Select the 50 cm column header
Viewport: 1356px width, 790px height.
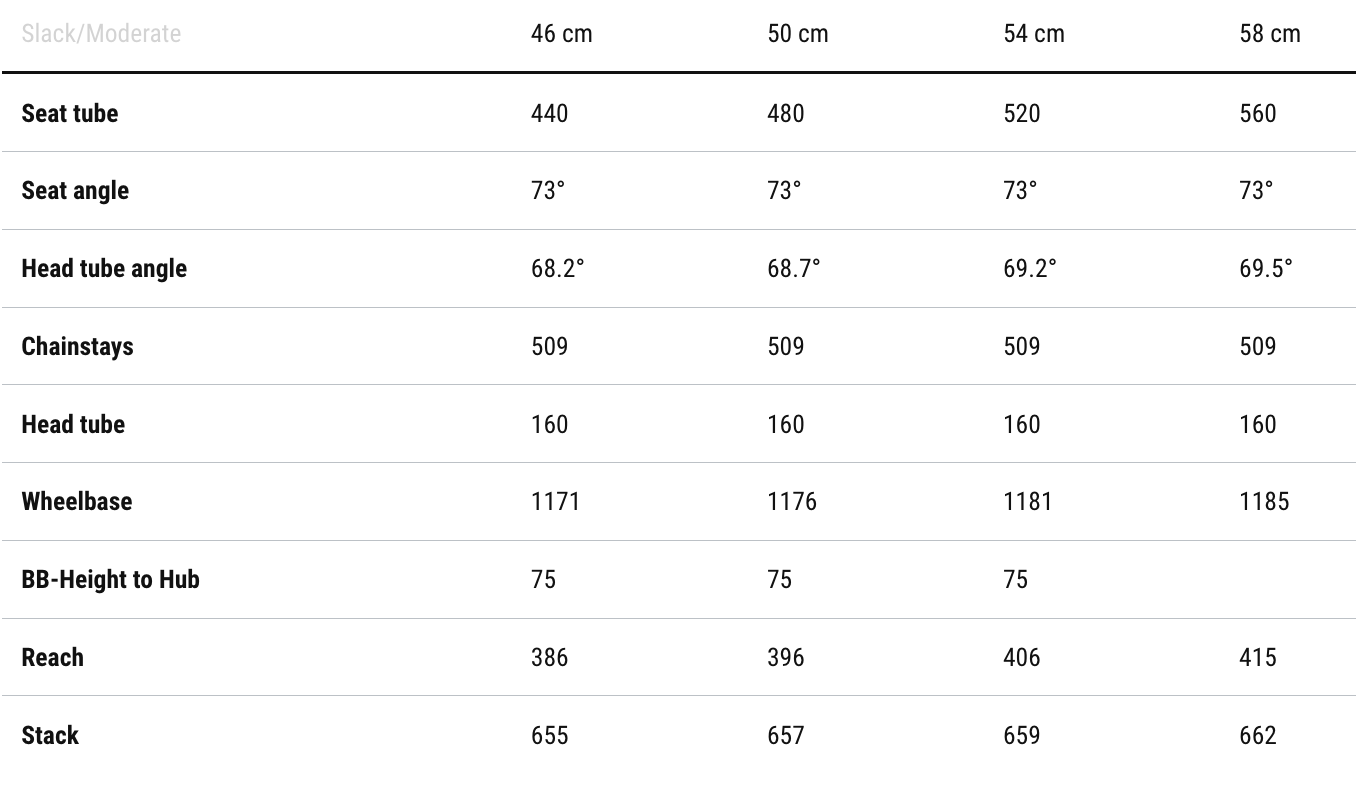pos(797,34)
